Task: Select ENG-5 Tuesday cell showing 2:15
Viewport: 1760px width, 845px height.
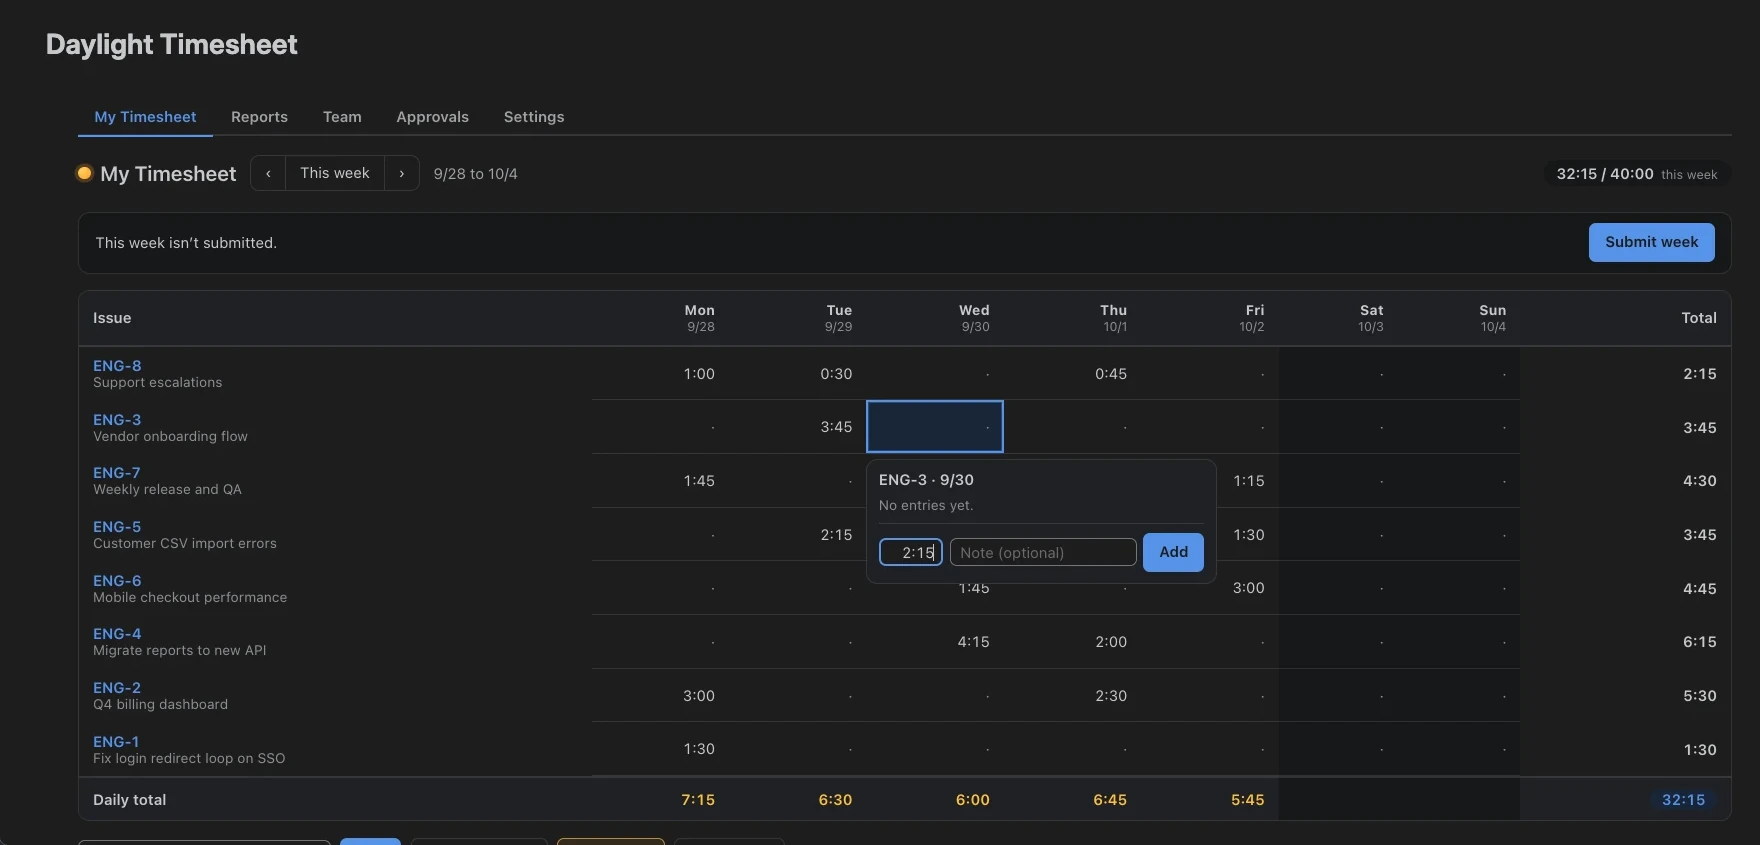Action: pyautogui.click(x=798, y=535)
